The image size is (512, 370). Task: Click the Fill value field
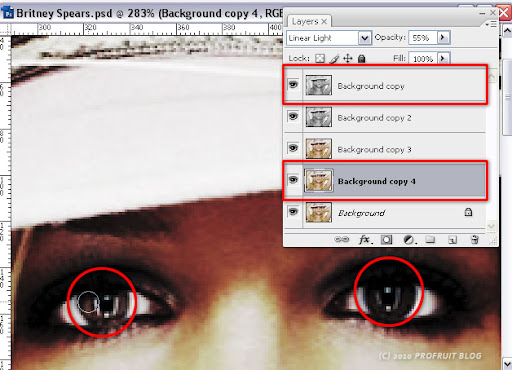click(x=423, y=59)
